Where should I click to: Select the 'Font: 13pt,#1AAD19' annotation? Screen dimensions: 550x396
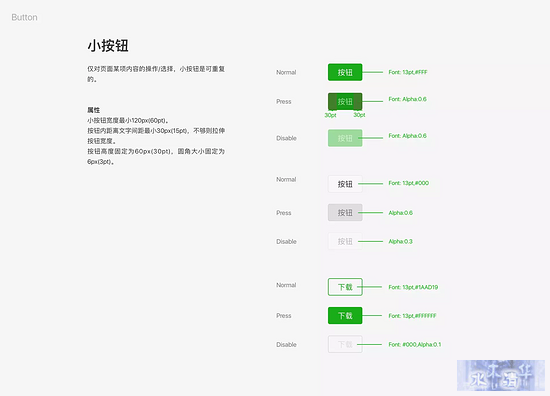click(413, 287)
